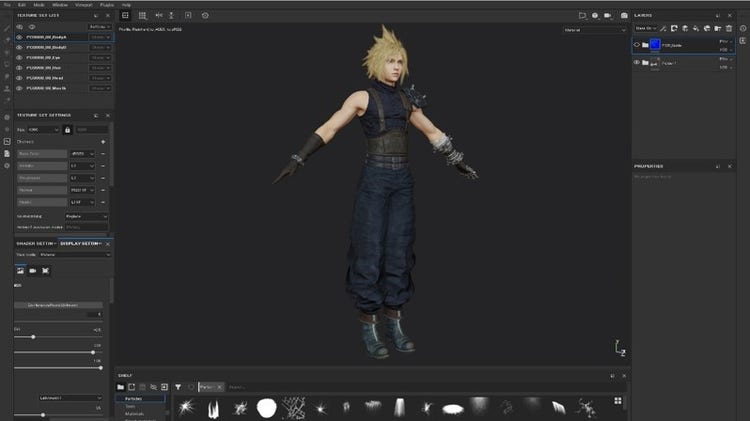Viewport: 750px width, 421px height.
Task: Open the folder icon in the Shelf toolbar
Action: point(121,387)
